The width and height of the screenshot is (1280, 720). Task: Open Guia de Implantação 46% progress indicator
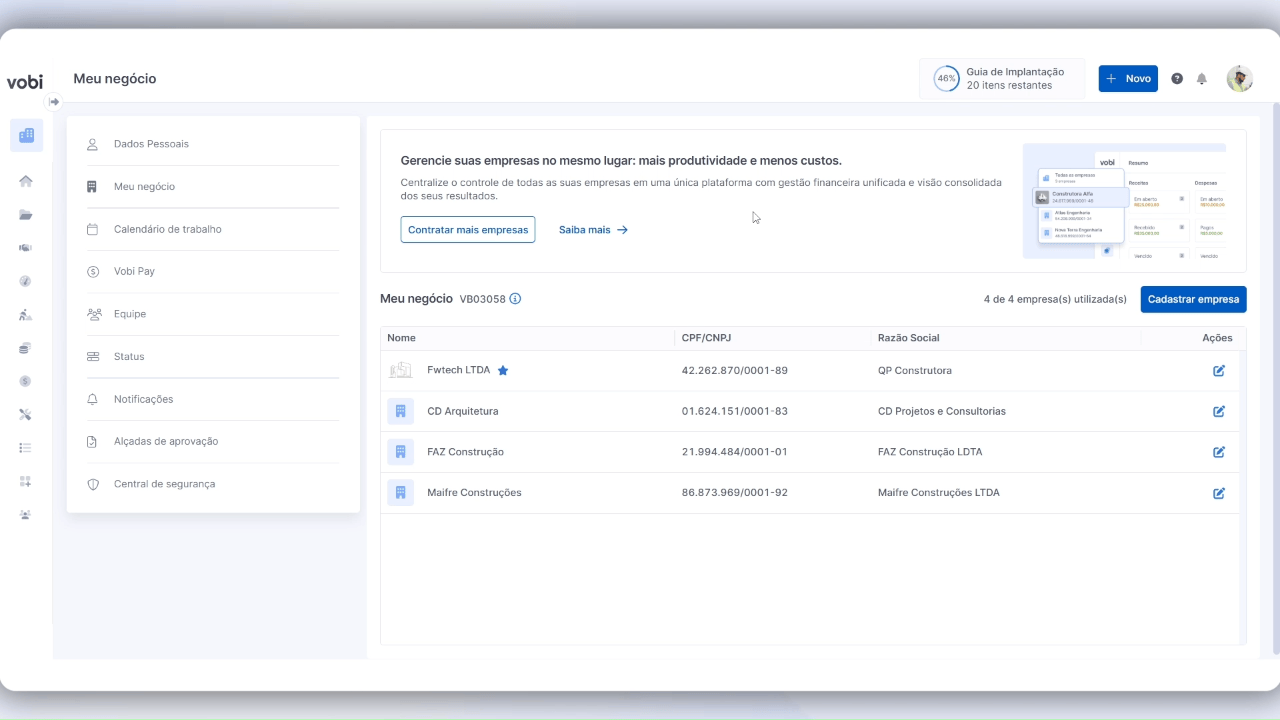[1001, 79]
